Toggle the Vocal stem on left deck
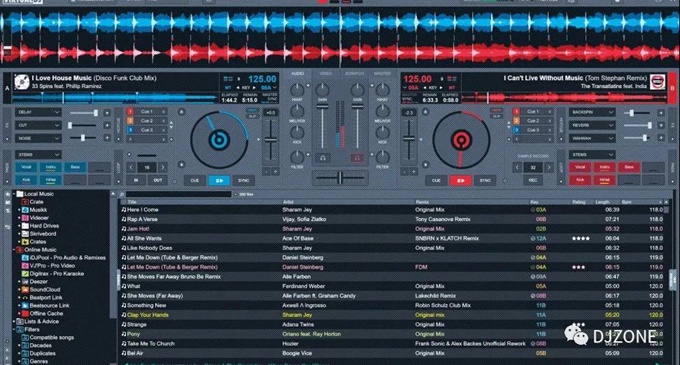The width and height of the screenshot is (680, 365). (x=26, y=167)
